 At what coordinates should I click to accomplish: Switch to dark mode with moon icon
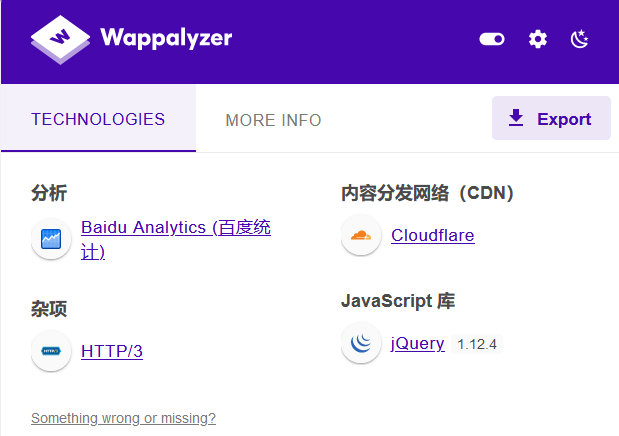point(580,39)
